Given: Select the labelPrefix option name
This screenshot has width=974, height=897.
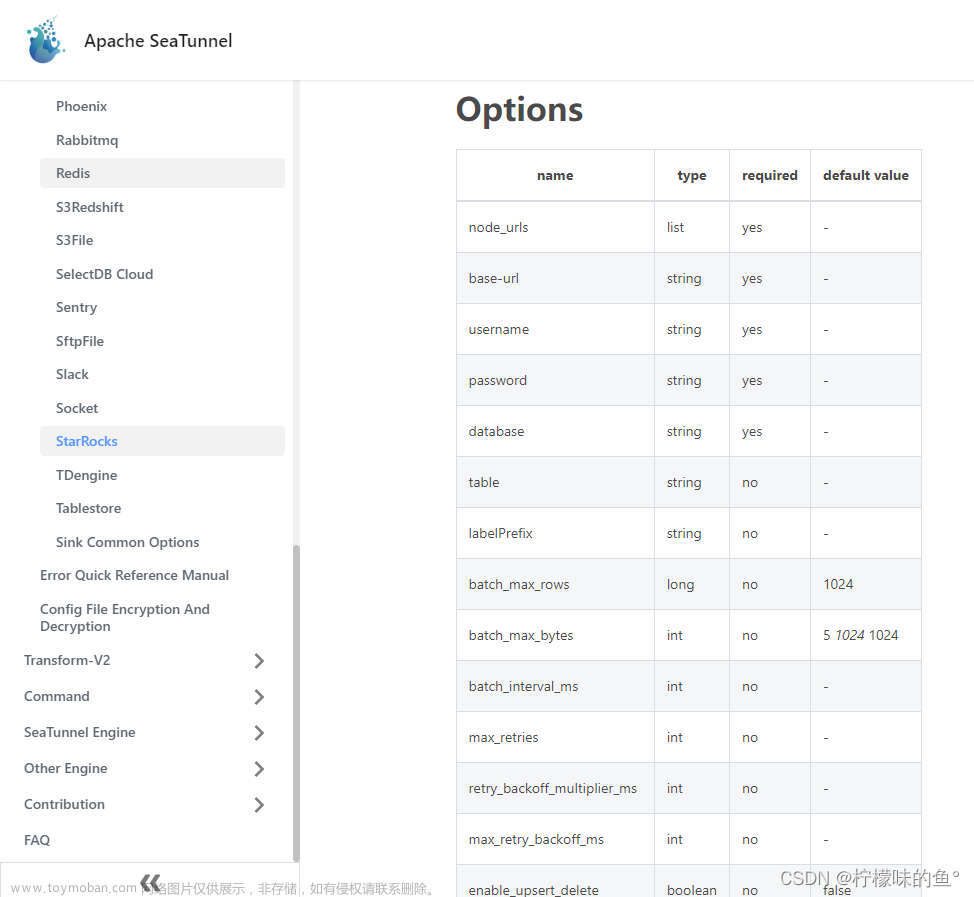Looking at the screenshot, I should 501,533.
